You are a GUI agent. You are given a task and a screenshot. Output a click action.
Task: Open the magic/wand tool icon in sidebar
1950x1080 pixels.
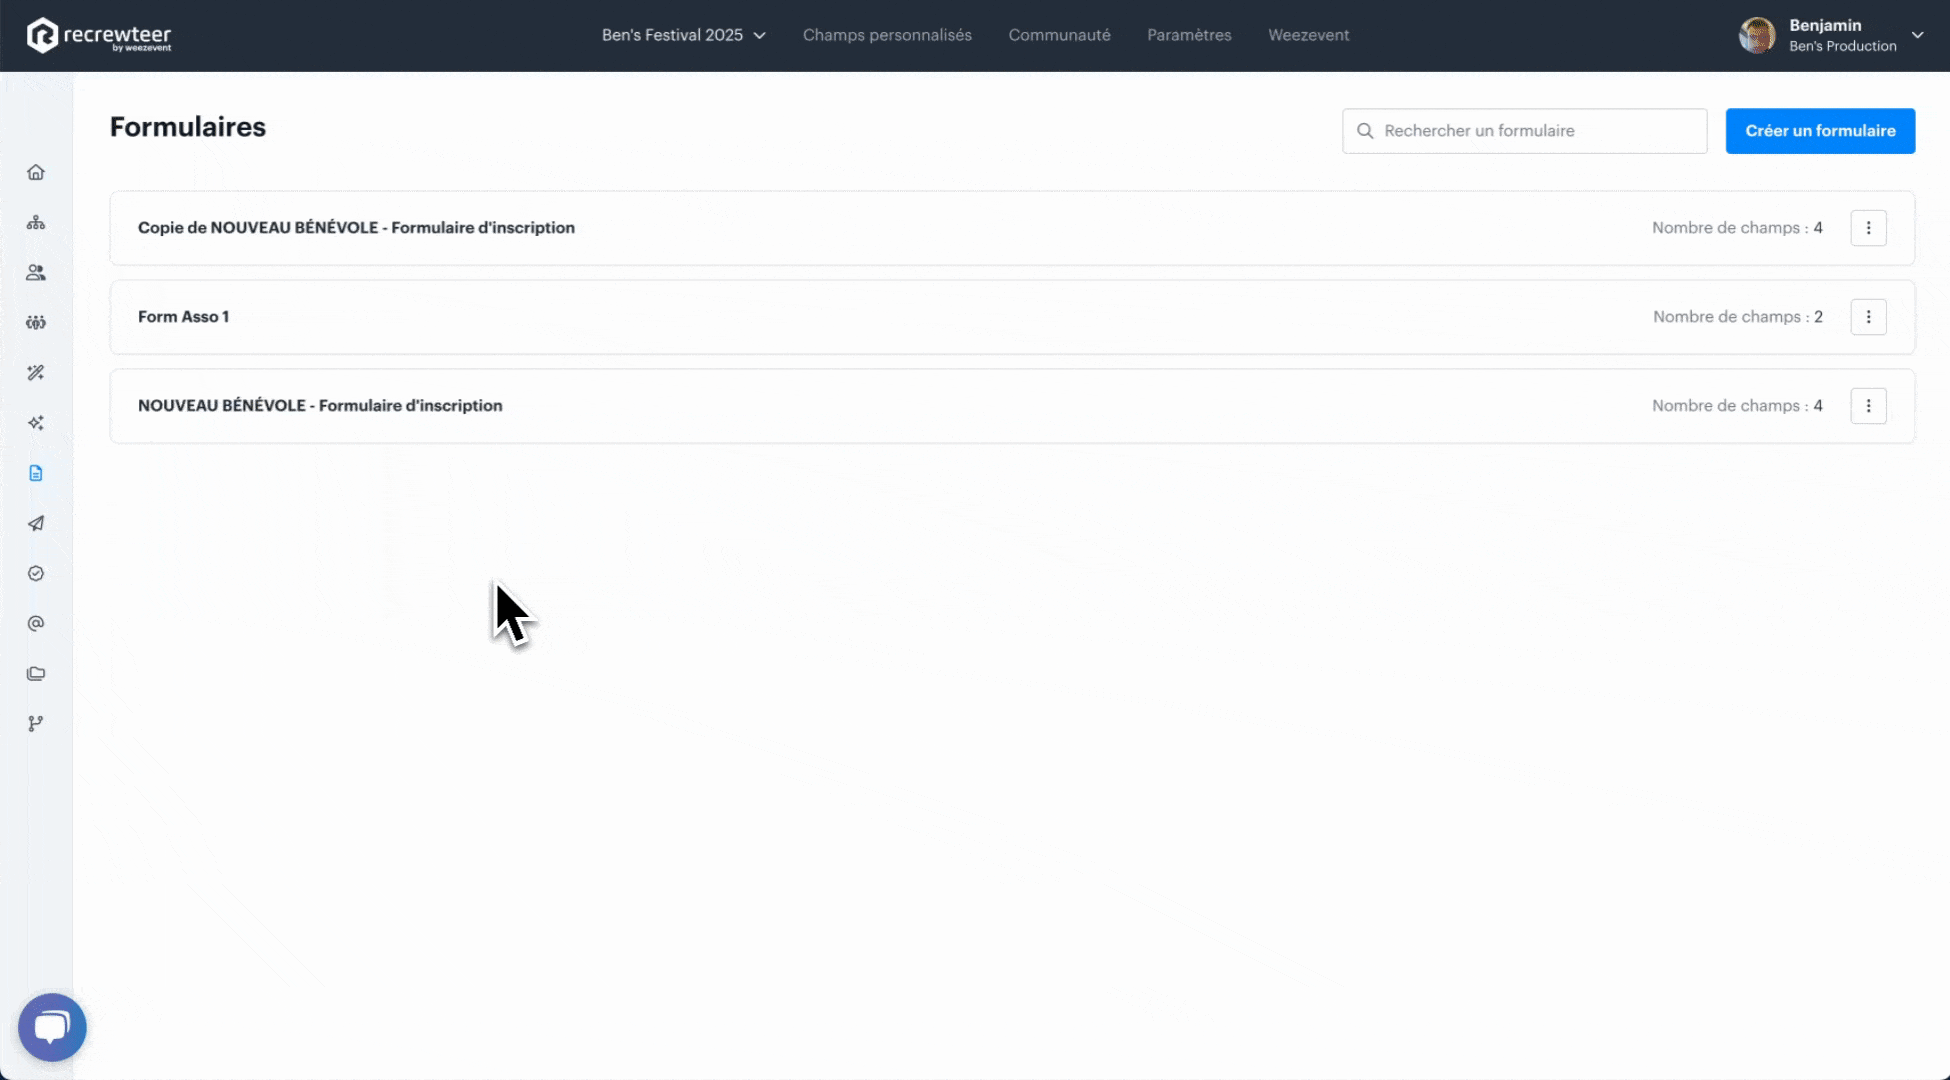(x=36, y=372)
